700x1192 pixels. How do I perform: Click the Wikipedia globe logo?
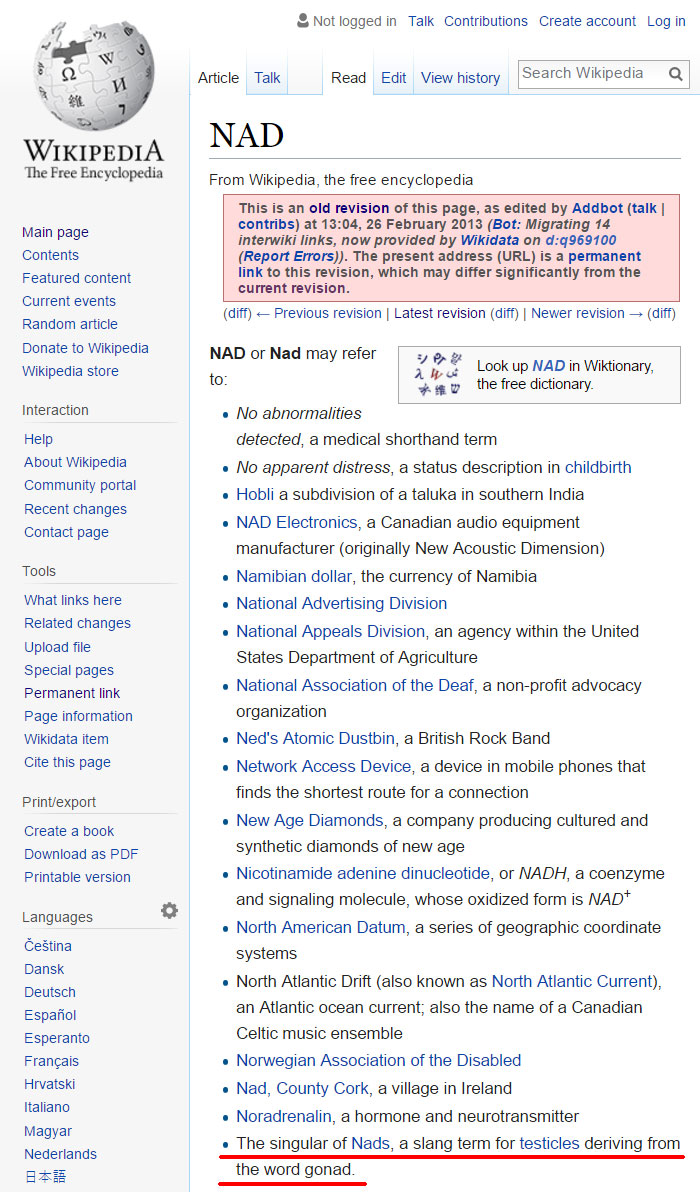(93, 75)
